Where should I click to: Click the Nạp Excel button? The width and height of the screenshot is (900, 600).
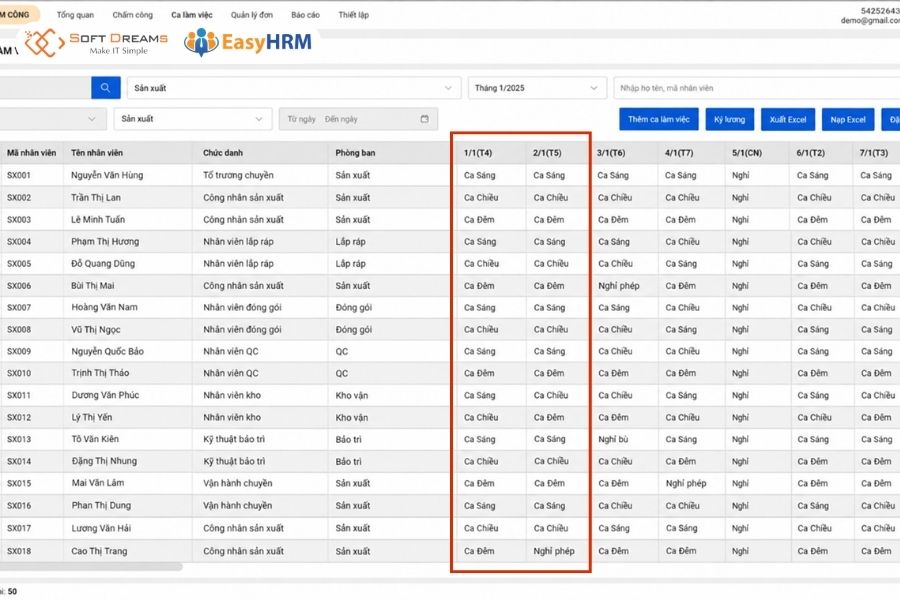pyautogui.click(x=848, y=119)
